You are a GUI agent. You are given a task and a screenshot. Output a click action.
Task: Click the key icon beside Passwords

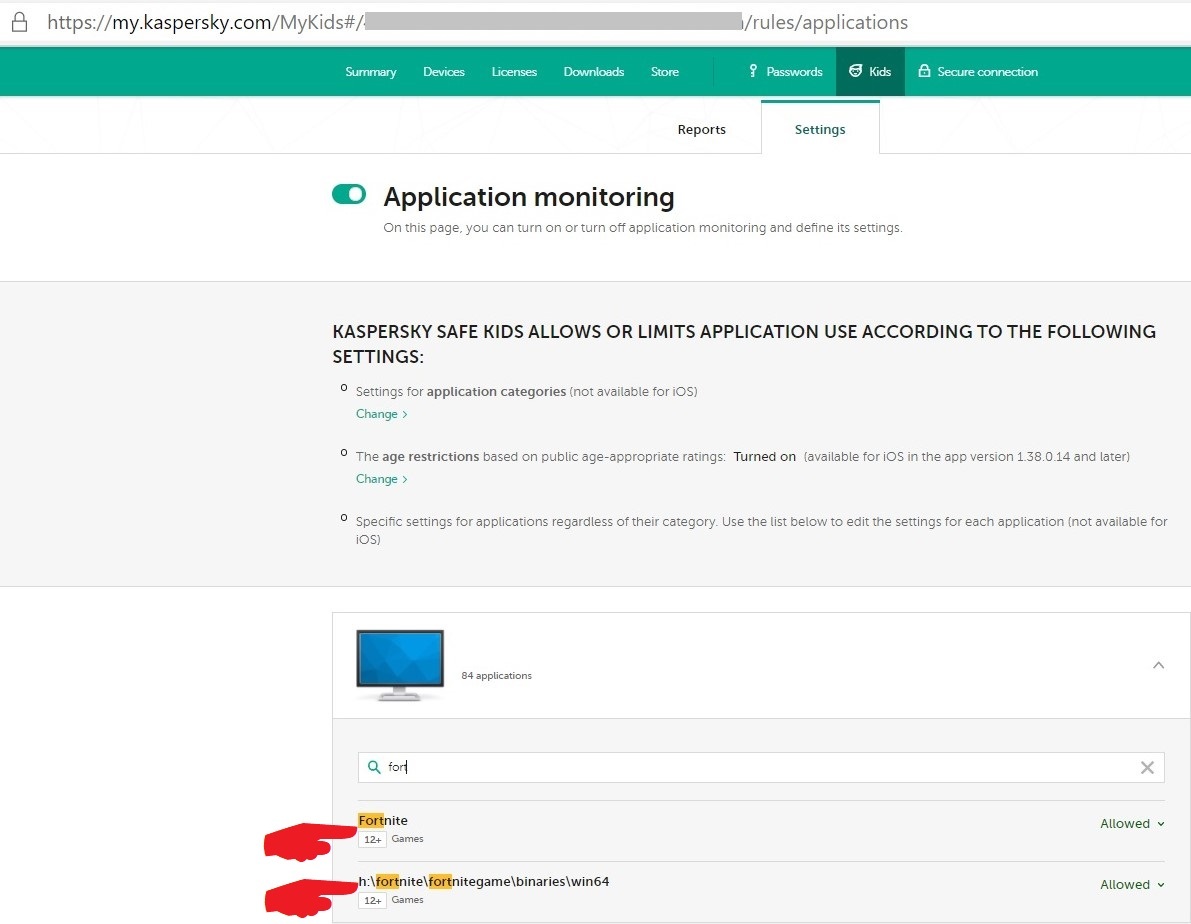click(x=753, y=71)
